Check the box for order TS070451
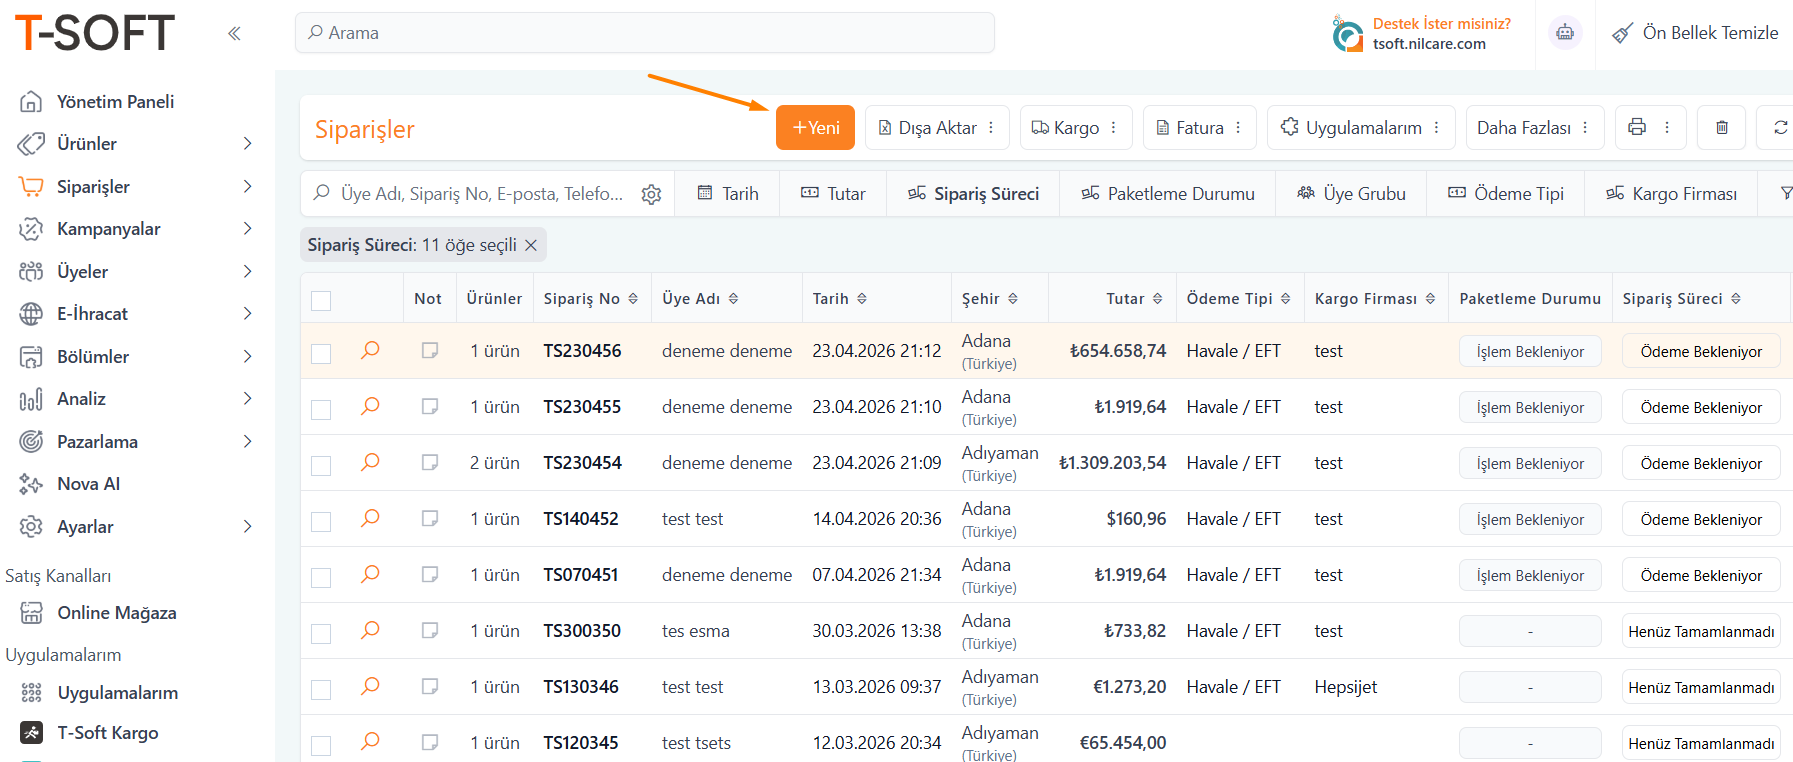Viewport: 1793px width, 762px height. pyautogui.click(x=321, y=577)
